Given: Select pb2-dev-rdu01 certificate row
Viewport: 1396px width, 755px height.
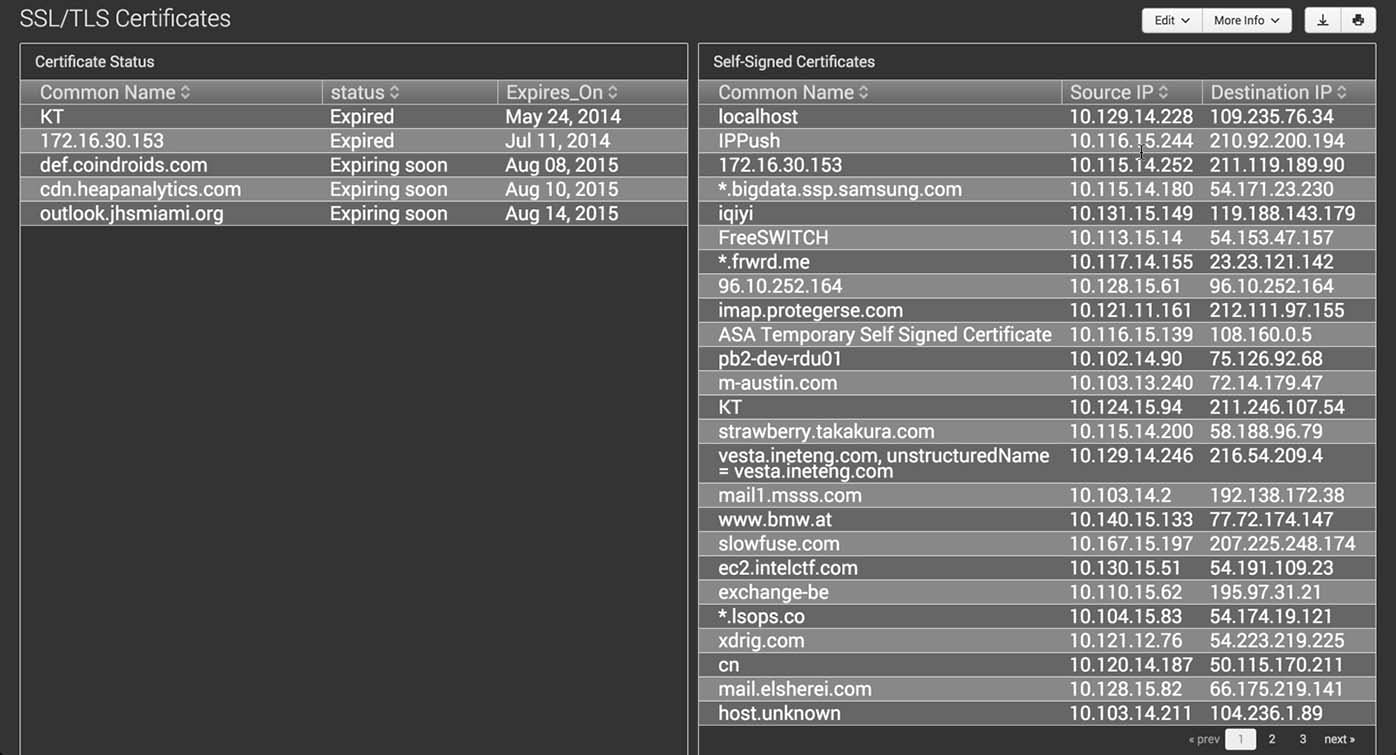Looking at the screenshot, I should [x=1037, y=358].
